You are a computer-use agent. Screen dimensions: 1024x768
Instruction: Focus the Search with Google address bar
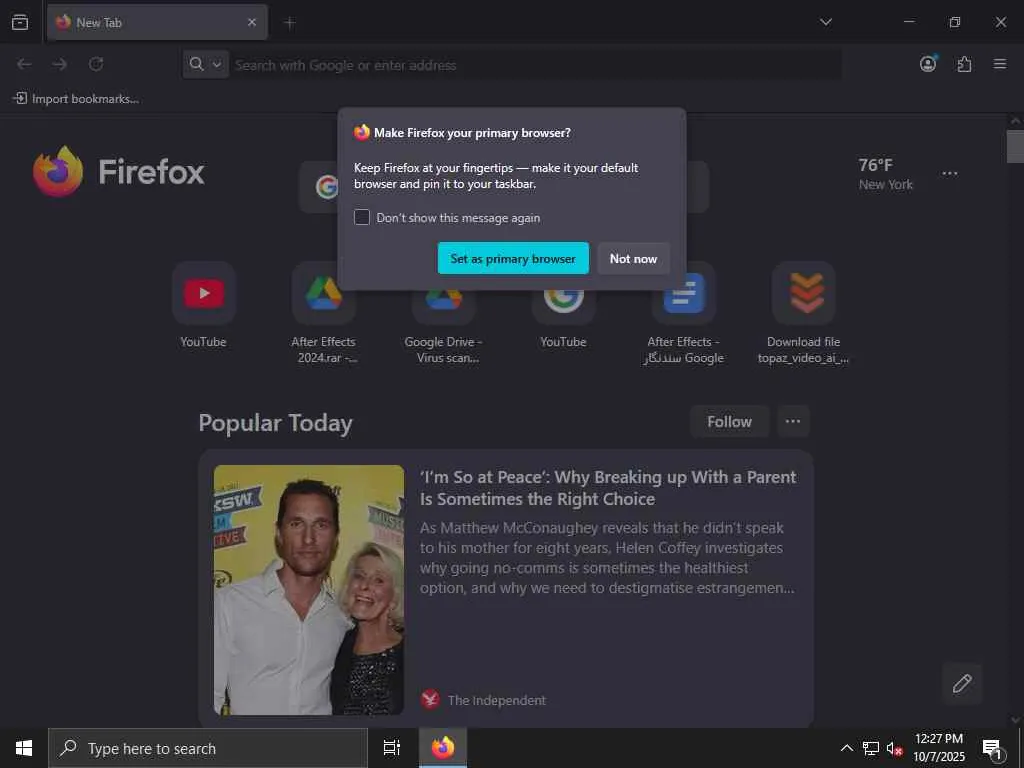tap(536, 65)
